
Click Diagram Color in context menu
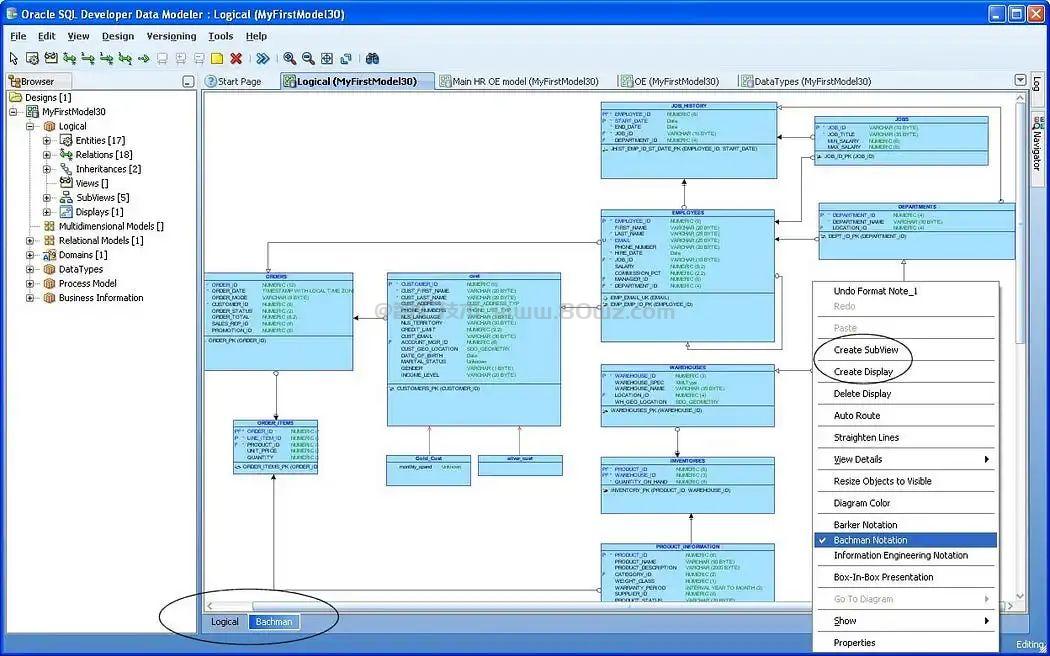[x=861, y=503]
